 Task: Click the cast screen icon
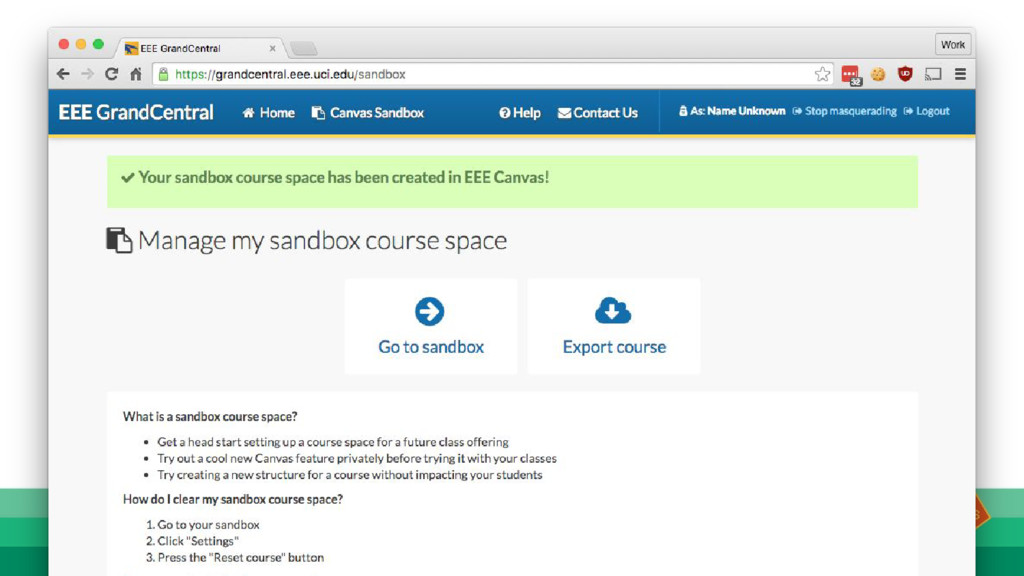933,74
